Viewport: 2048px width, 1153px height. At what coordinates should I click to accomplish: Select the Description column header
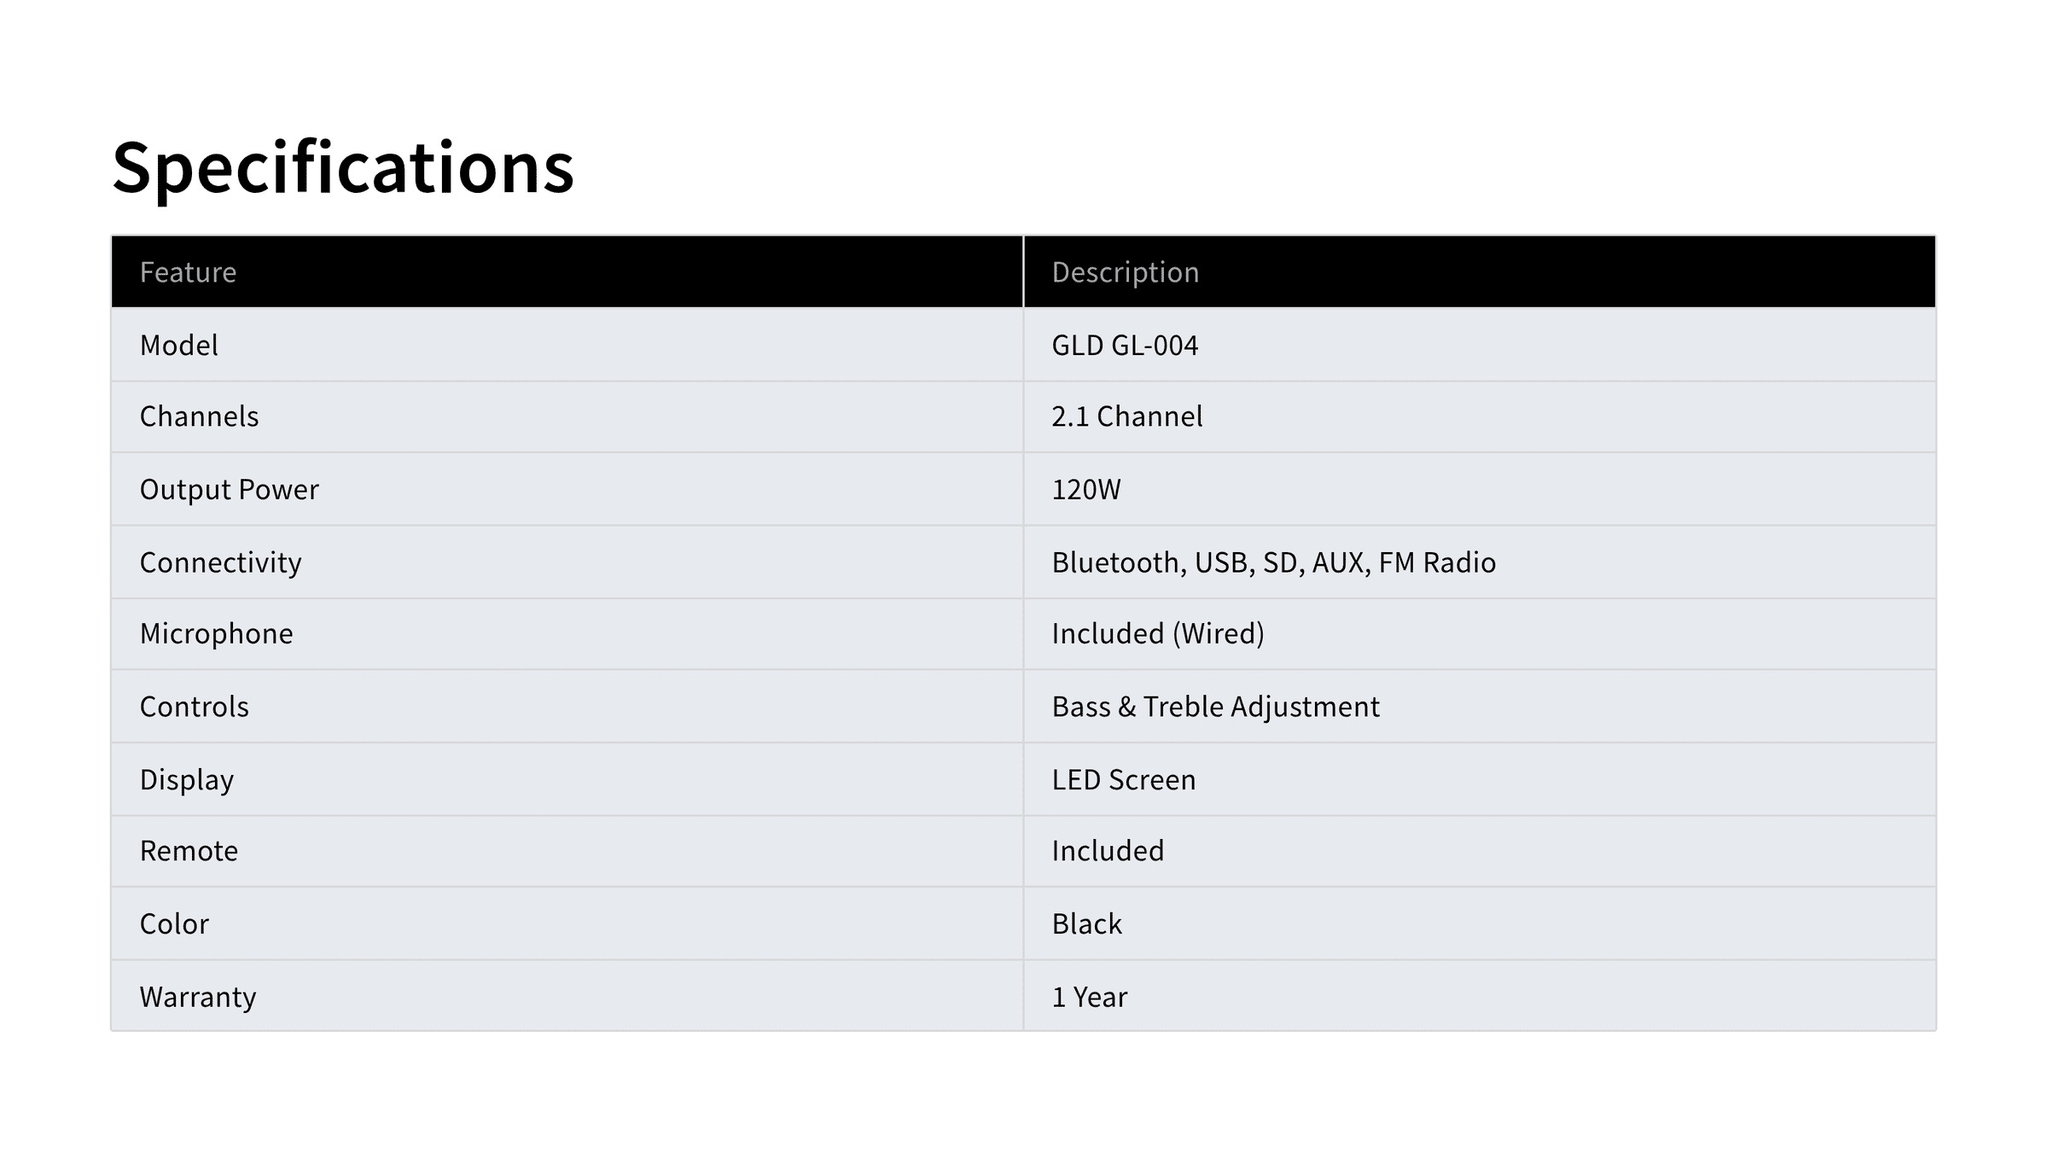(x=1125, y=272)
